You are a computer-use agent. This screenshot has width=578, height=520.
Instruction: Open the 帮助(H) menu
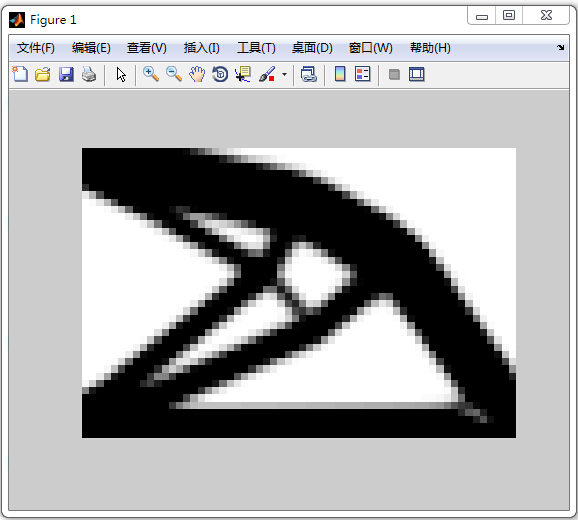coord(430,48)
